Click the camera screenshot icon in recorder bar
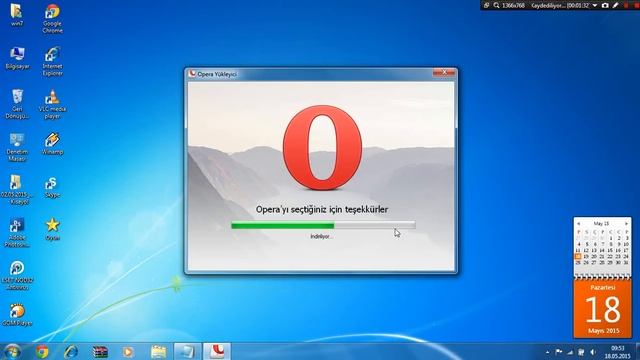 click(605, 5)
